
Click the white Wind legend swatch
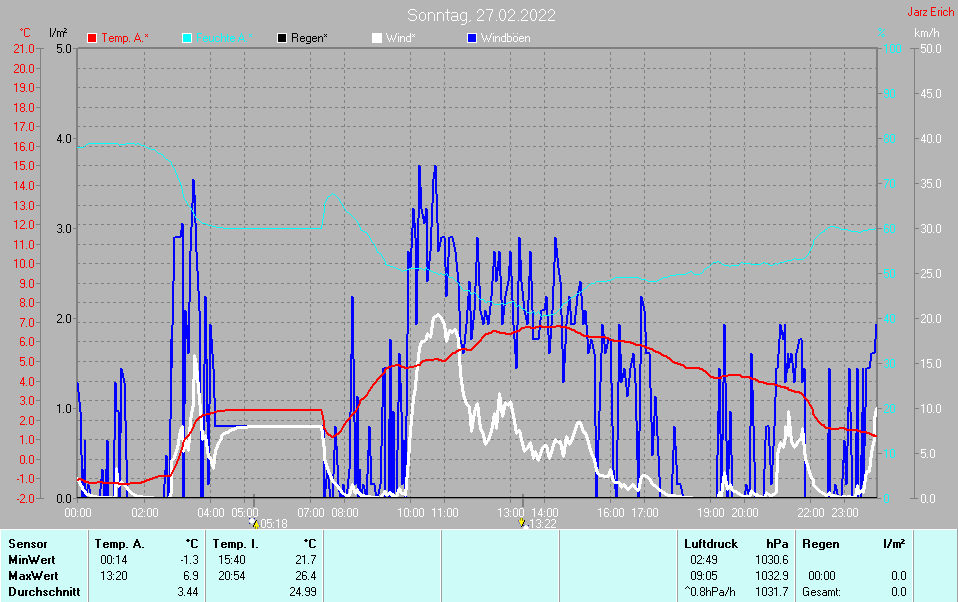(x=377, y=38)
